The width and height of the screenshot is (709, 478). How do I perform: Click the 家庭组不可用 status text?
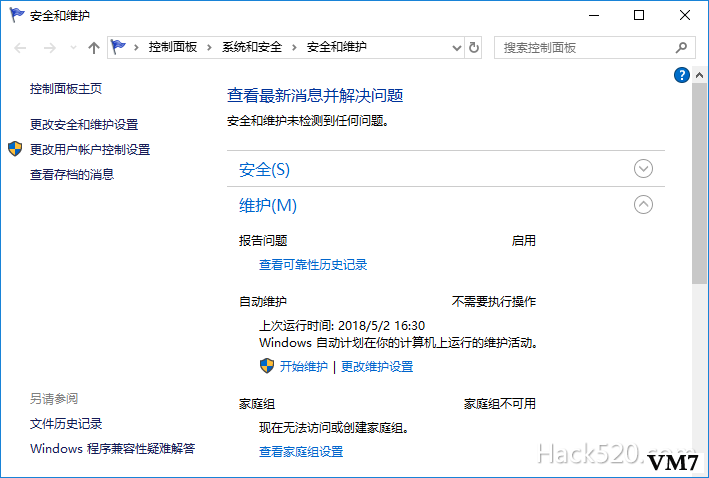[500, 403]
